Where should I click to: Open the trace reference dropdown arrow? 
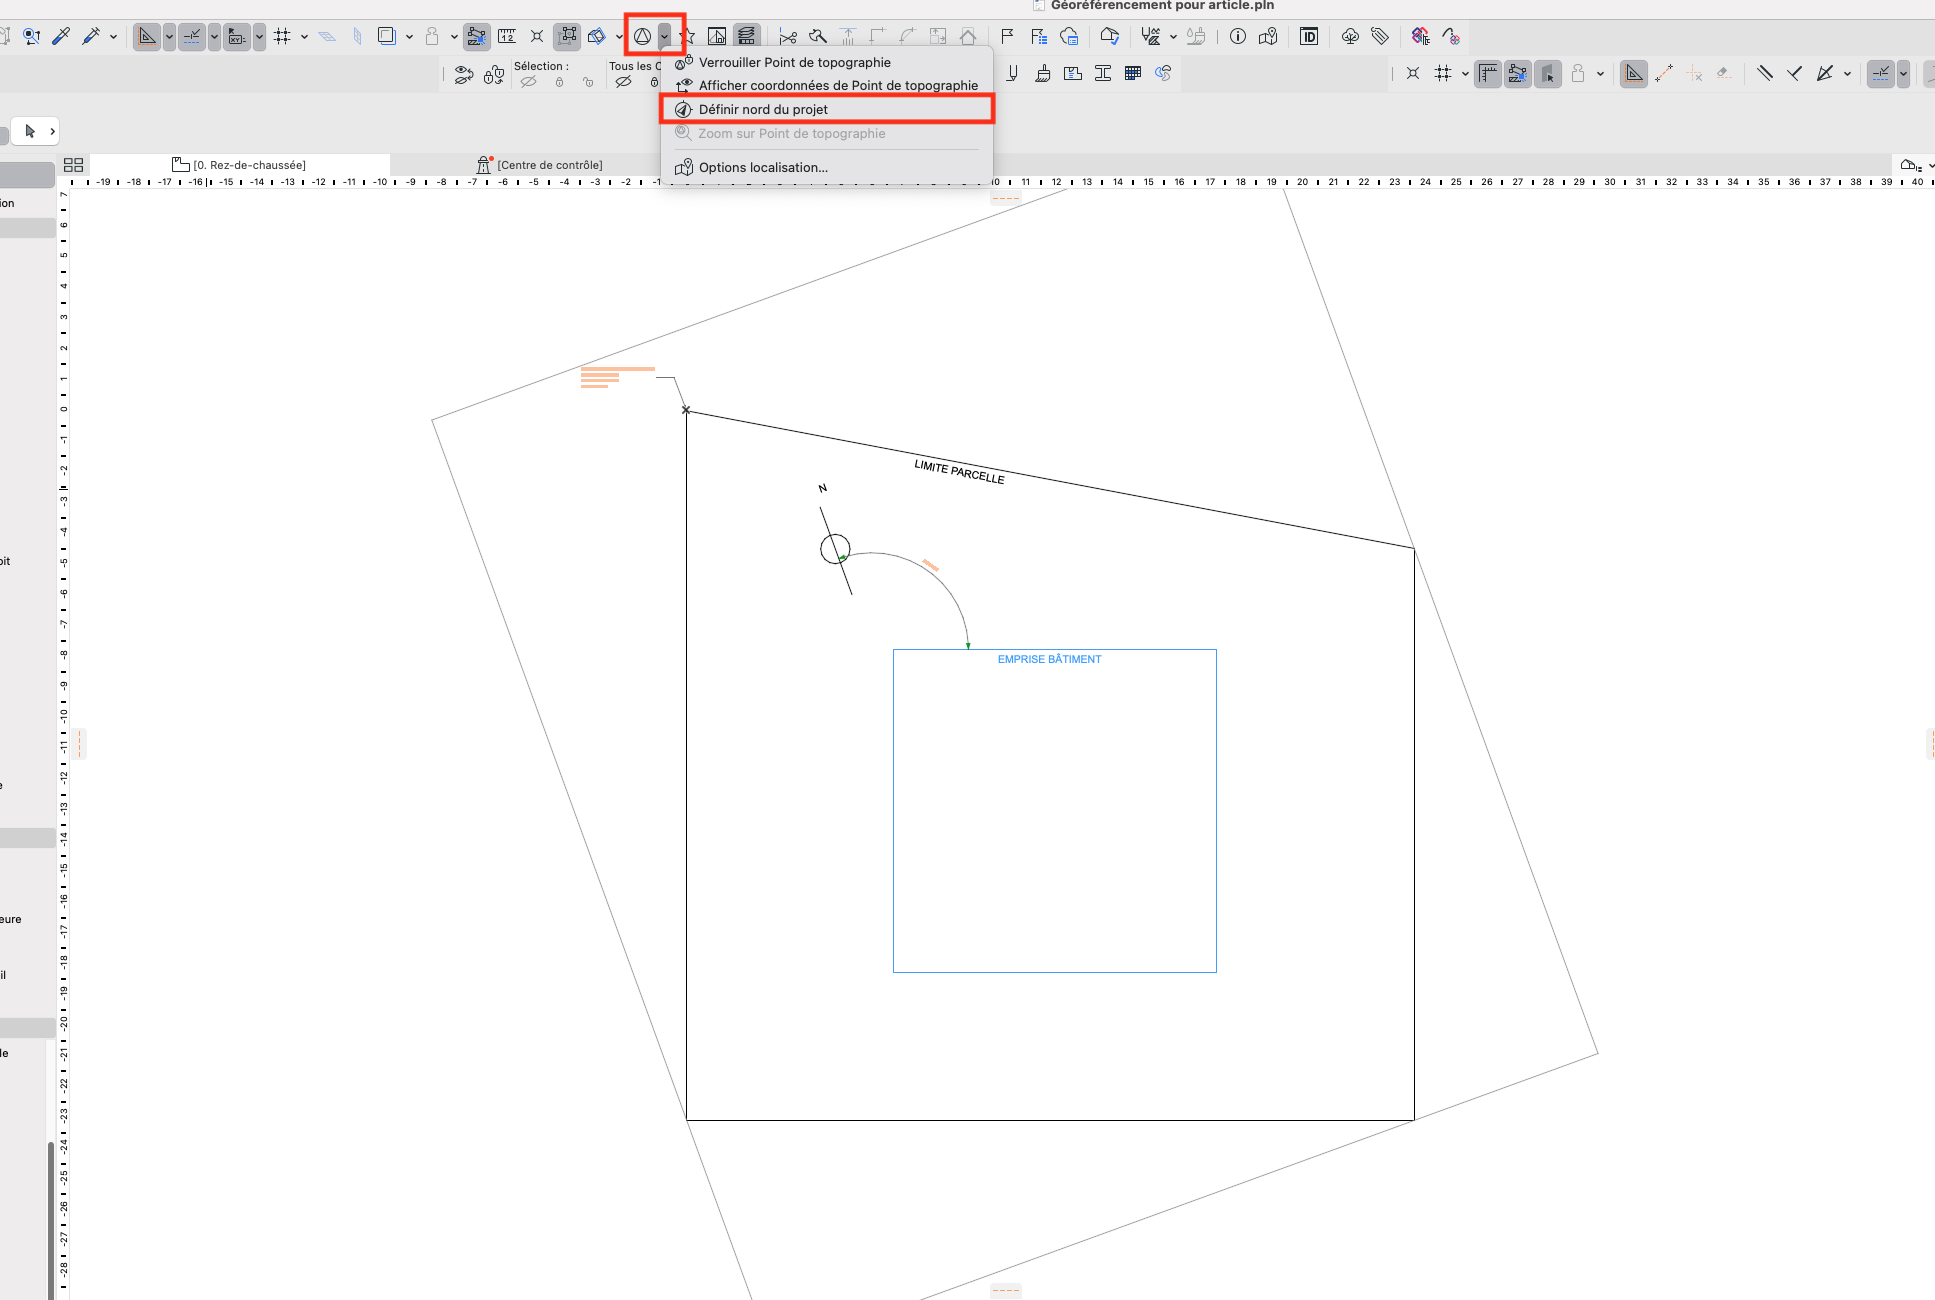[409, 37]
